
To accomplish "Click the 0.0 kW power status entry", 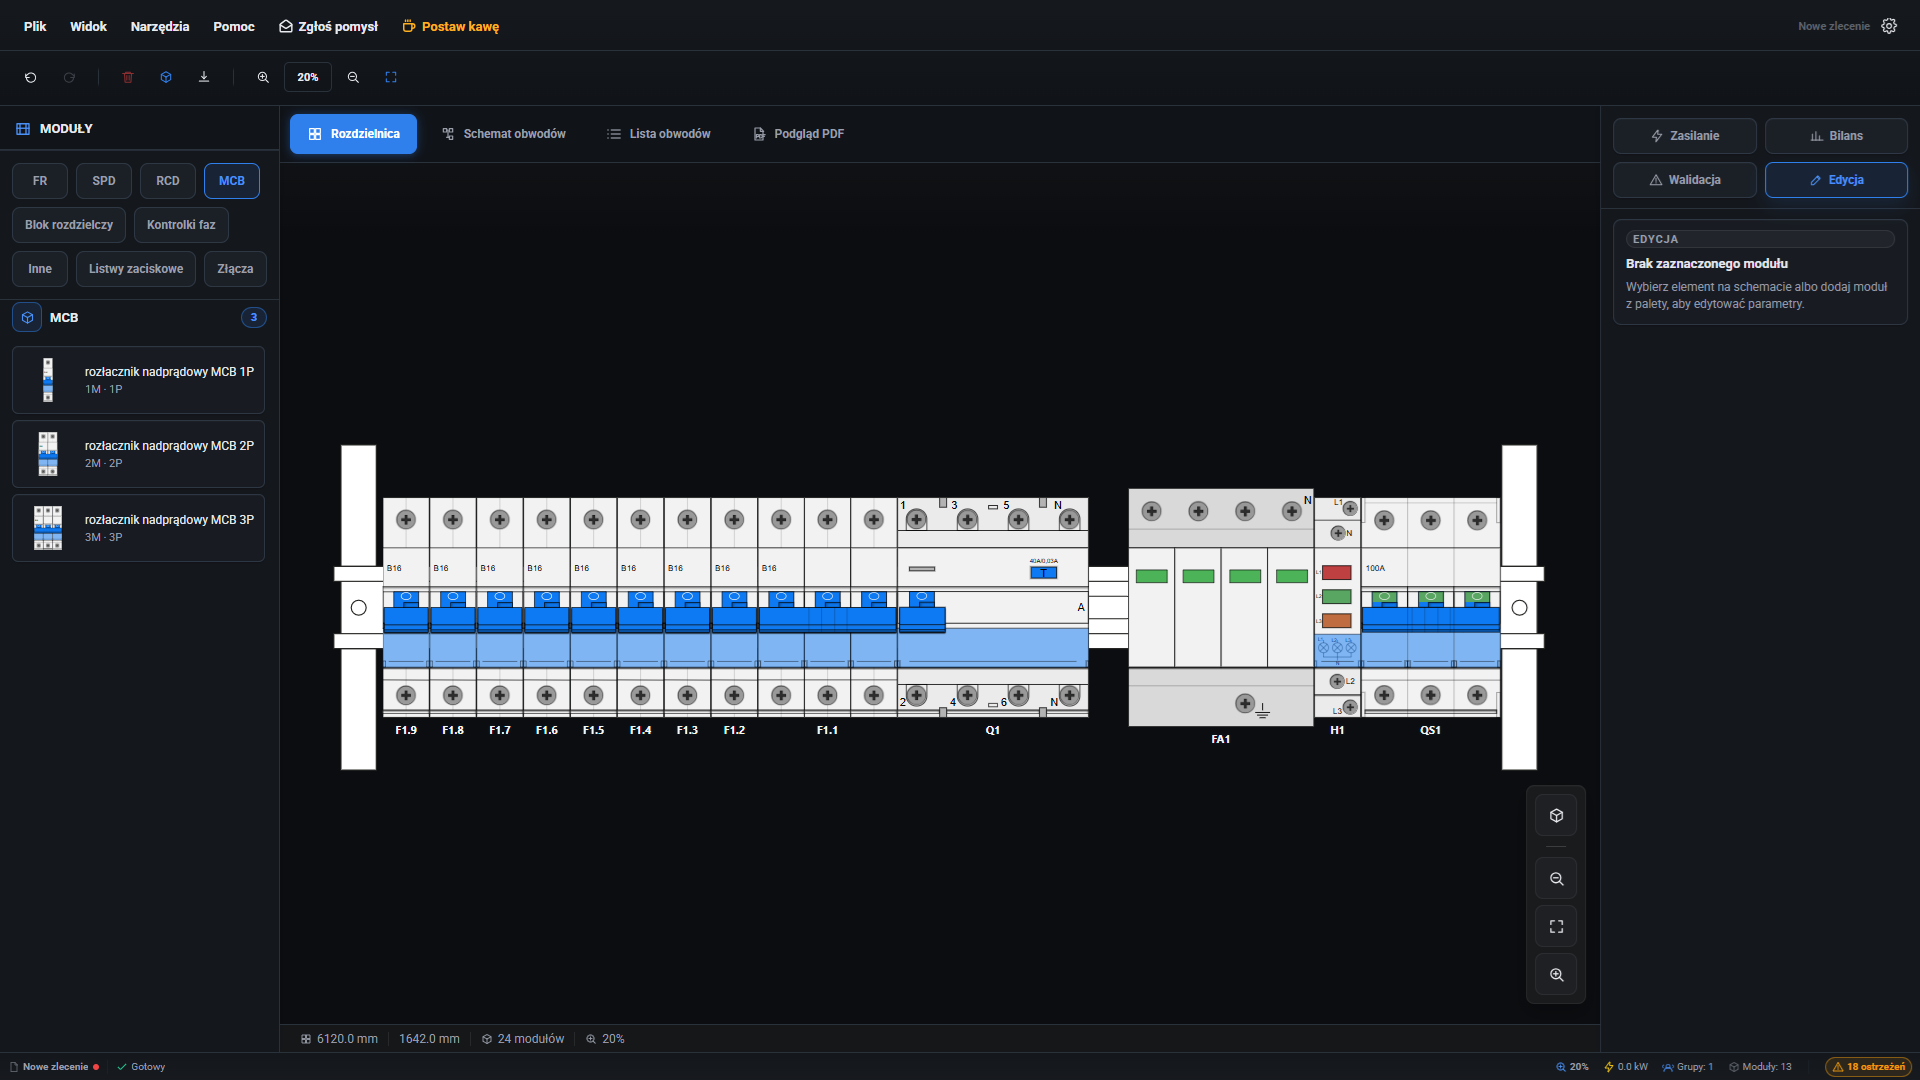I will [1626, 1067].
